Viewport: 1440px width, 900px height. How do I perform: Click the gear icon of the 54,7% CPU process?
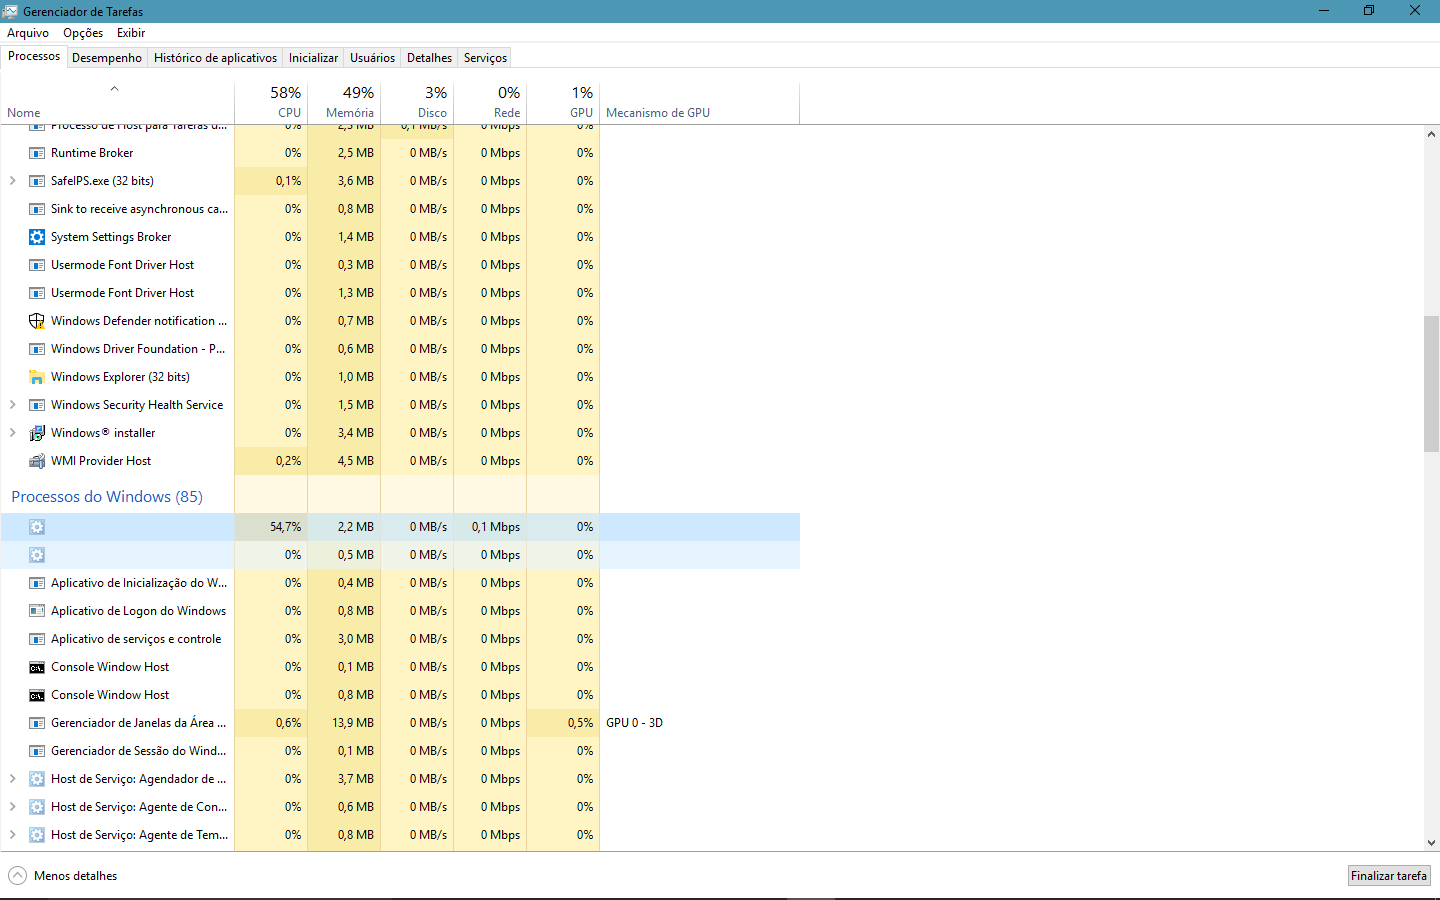click(37, 527)
